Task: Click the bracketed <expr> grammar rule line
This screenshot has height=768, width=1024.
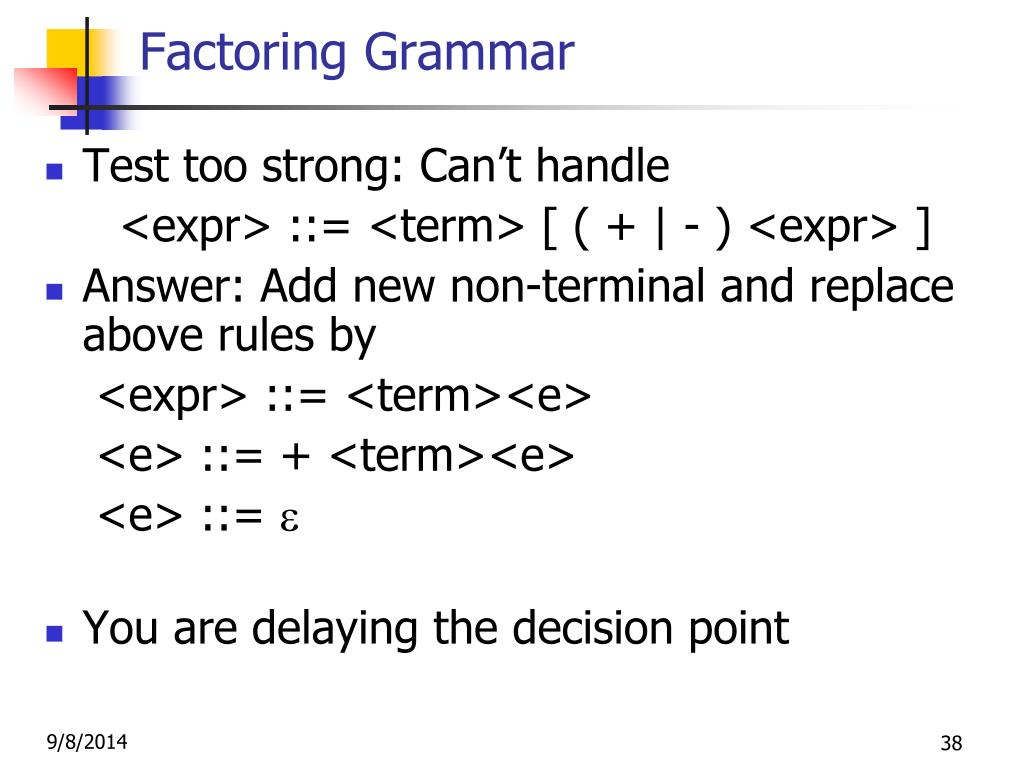Action: point(526,227)
